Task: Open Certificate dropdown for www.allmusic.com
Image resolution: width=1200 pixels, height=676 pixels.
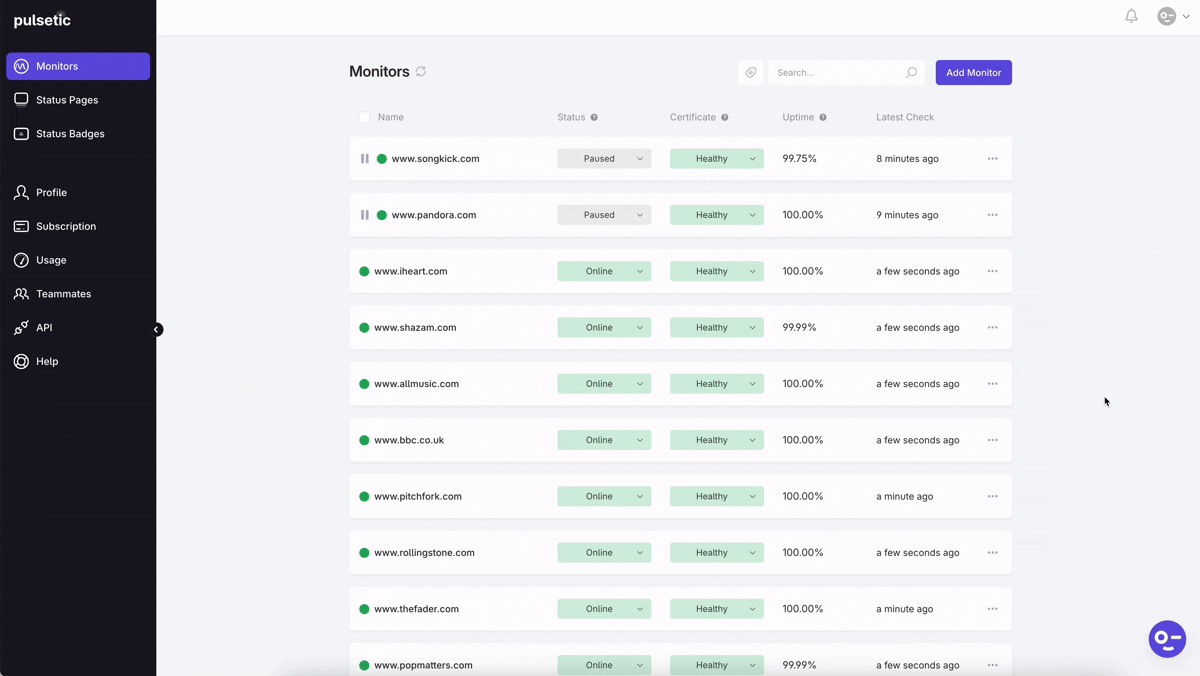Action: pyautogui.click(x=717, y=384)
